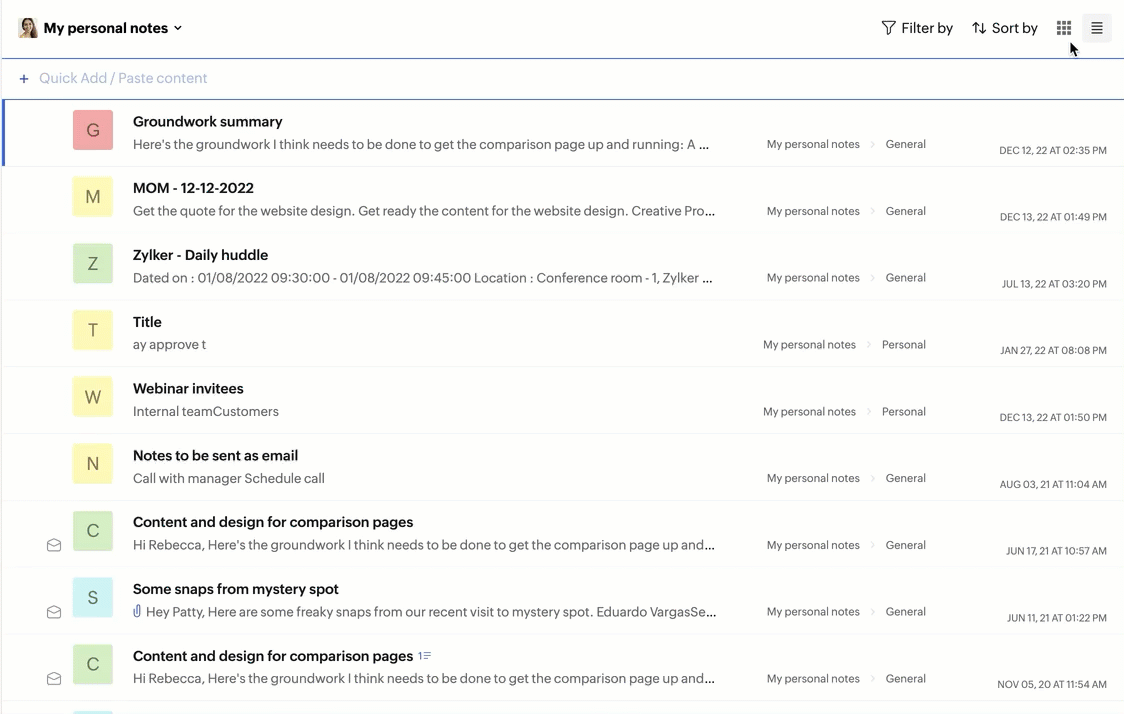Open the Groundwork summary note
This screenshot has height=714, width=1124.
coord(208,122)
